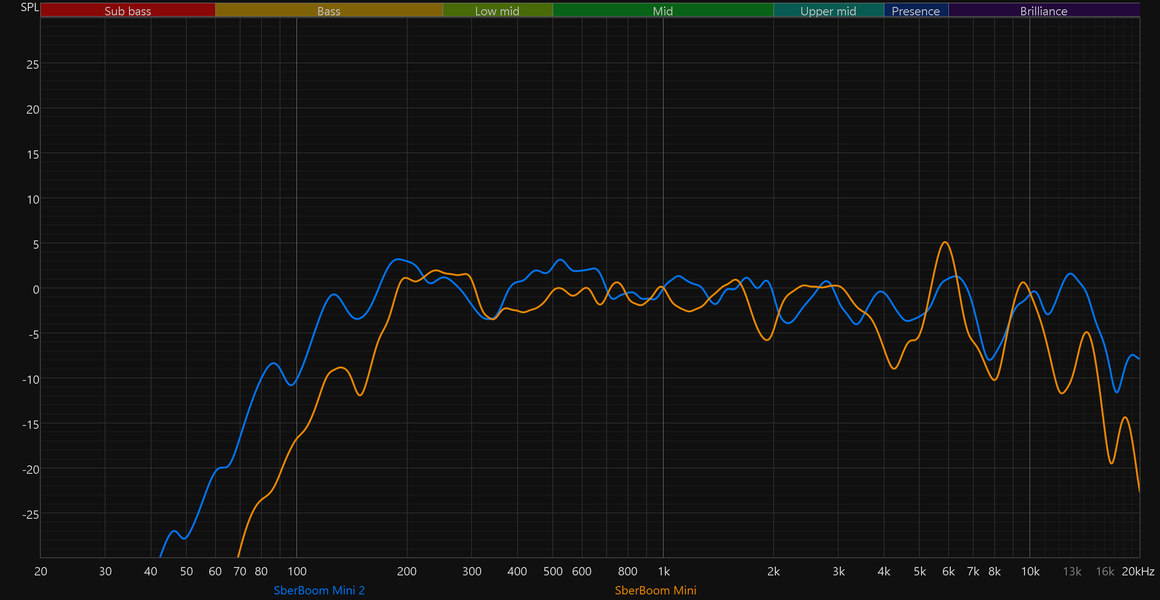
Task: Select the 600 frequency axis label
Action: 581,571
